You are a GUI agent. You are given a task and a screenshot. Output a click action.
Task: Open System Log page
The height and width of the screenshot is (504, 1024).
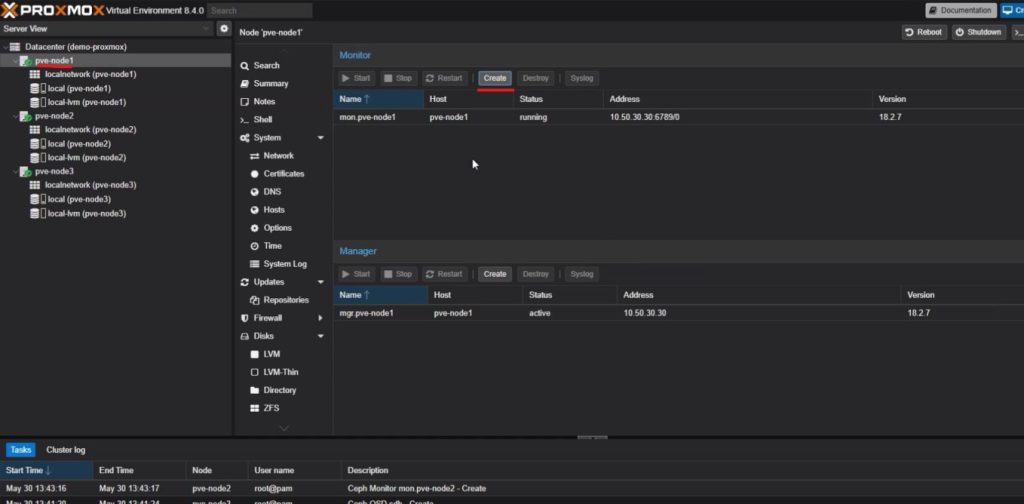point(285,264)
